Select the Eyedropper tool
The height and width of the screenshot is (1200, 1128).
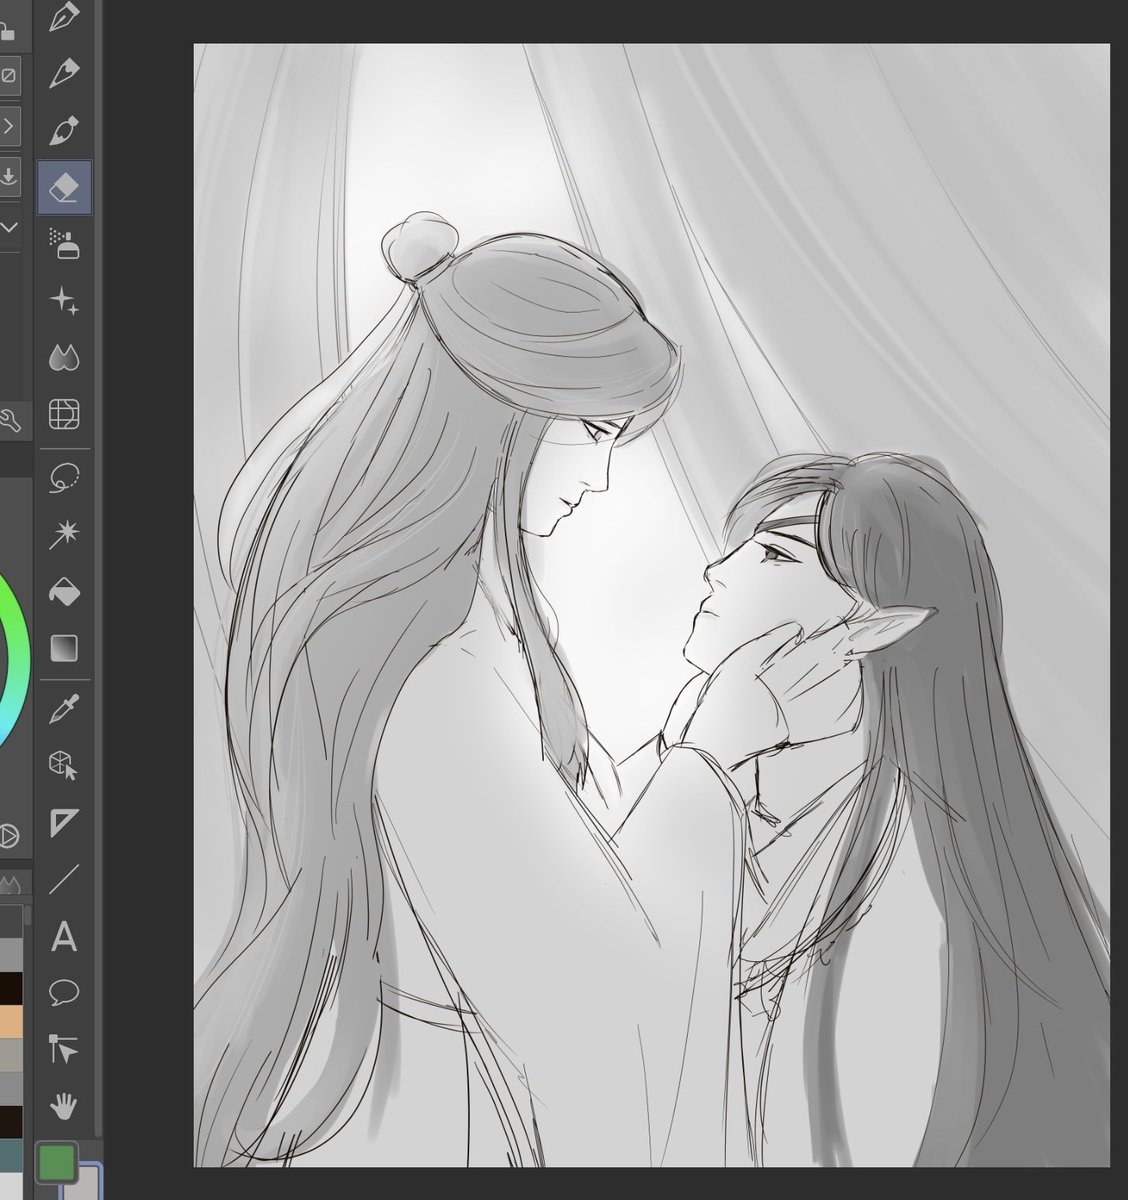tap(64, 710)
